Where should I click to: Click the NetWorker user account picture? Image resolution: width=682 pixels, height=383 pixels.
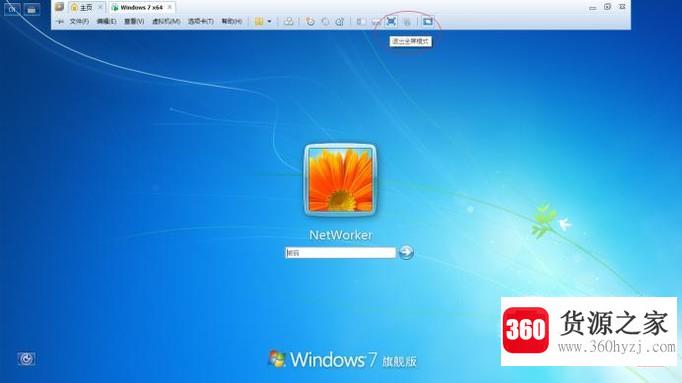coord(340,180)
